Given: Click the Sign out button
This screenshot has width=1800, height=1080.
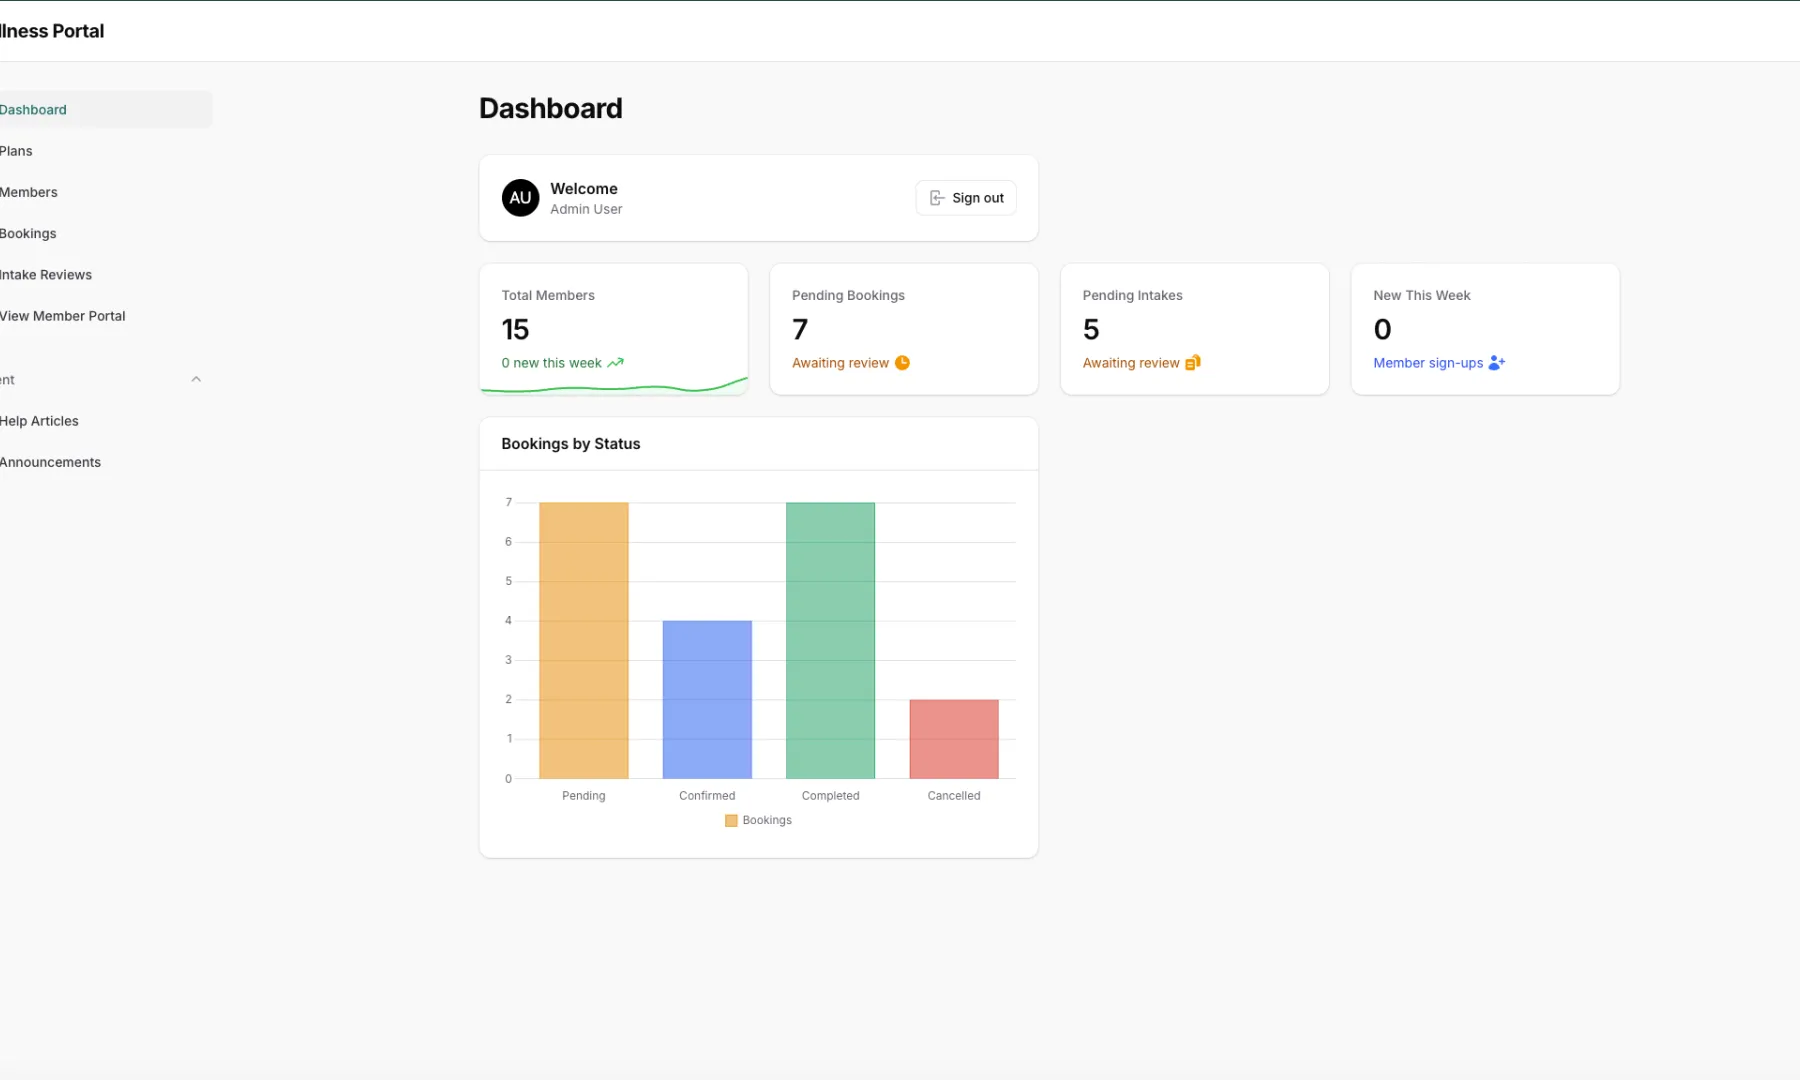Looking at the screenshot, I should pos(965,198).
